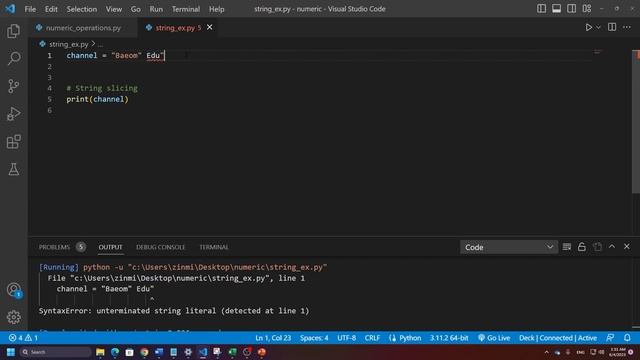Open the Run menu

(x=156, y=9)
